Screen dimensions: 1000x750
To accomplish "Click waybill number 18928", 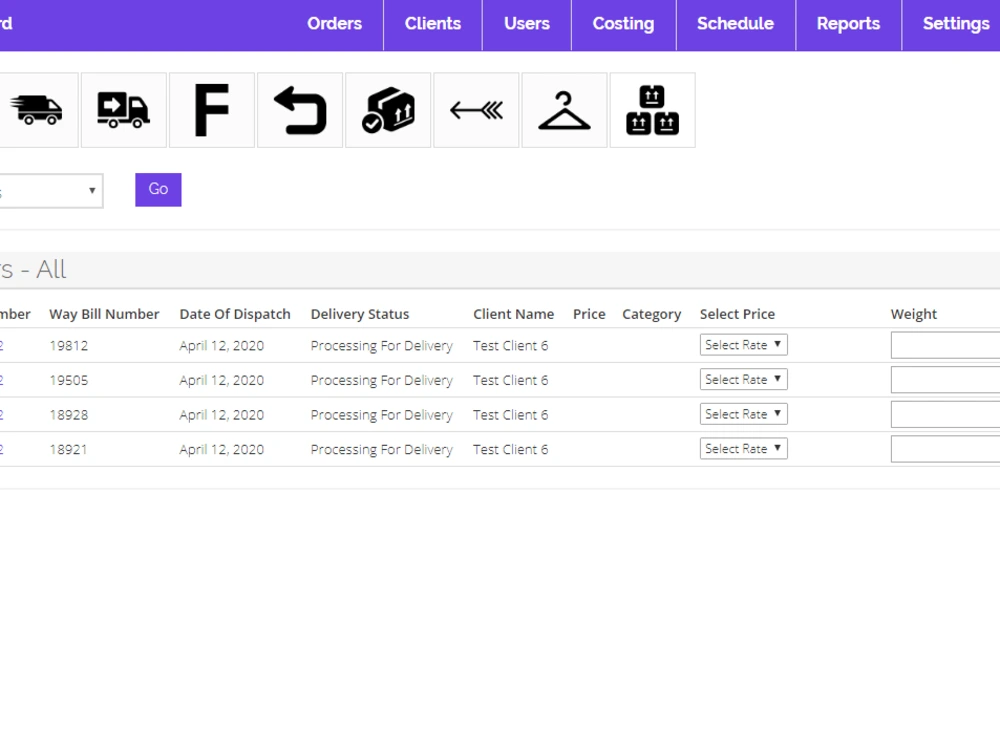I will coord(69,415).
